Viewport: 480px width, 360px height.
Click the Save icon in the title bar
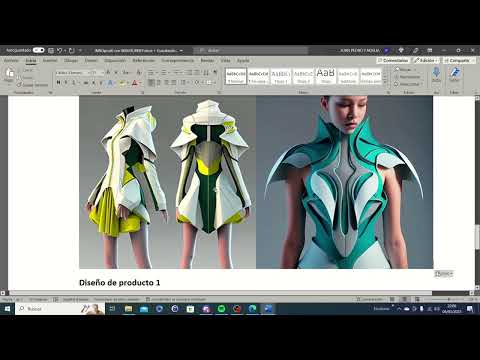[51, 50]
